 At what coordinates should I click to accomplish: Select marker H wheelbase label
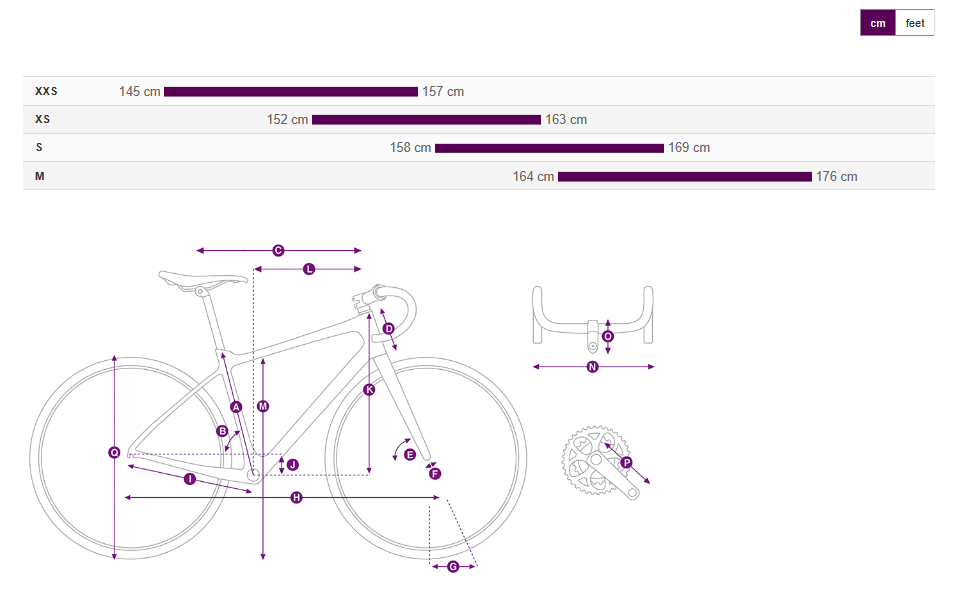pos(296,497)
